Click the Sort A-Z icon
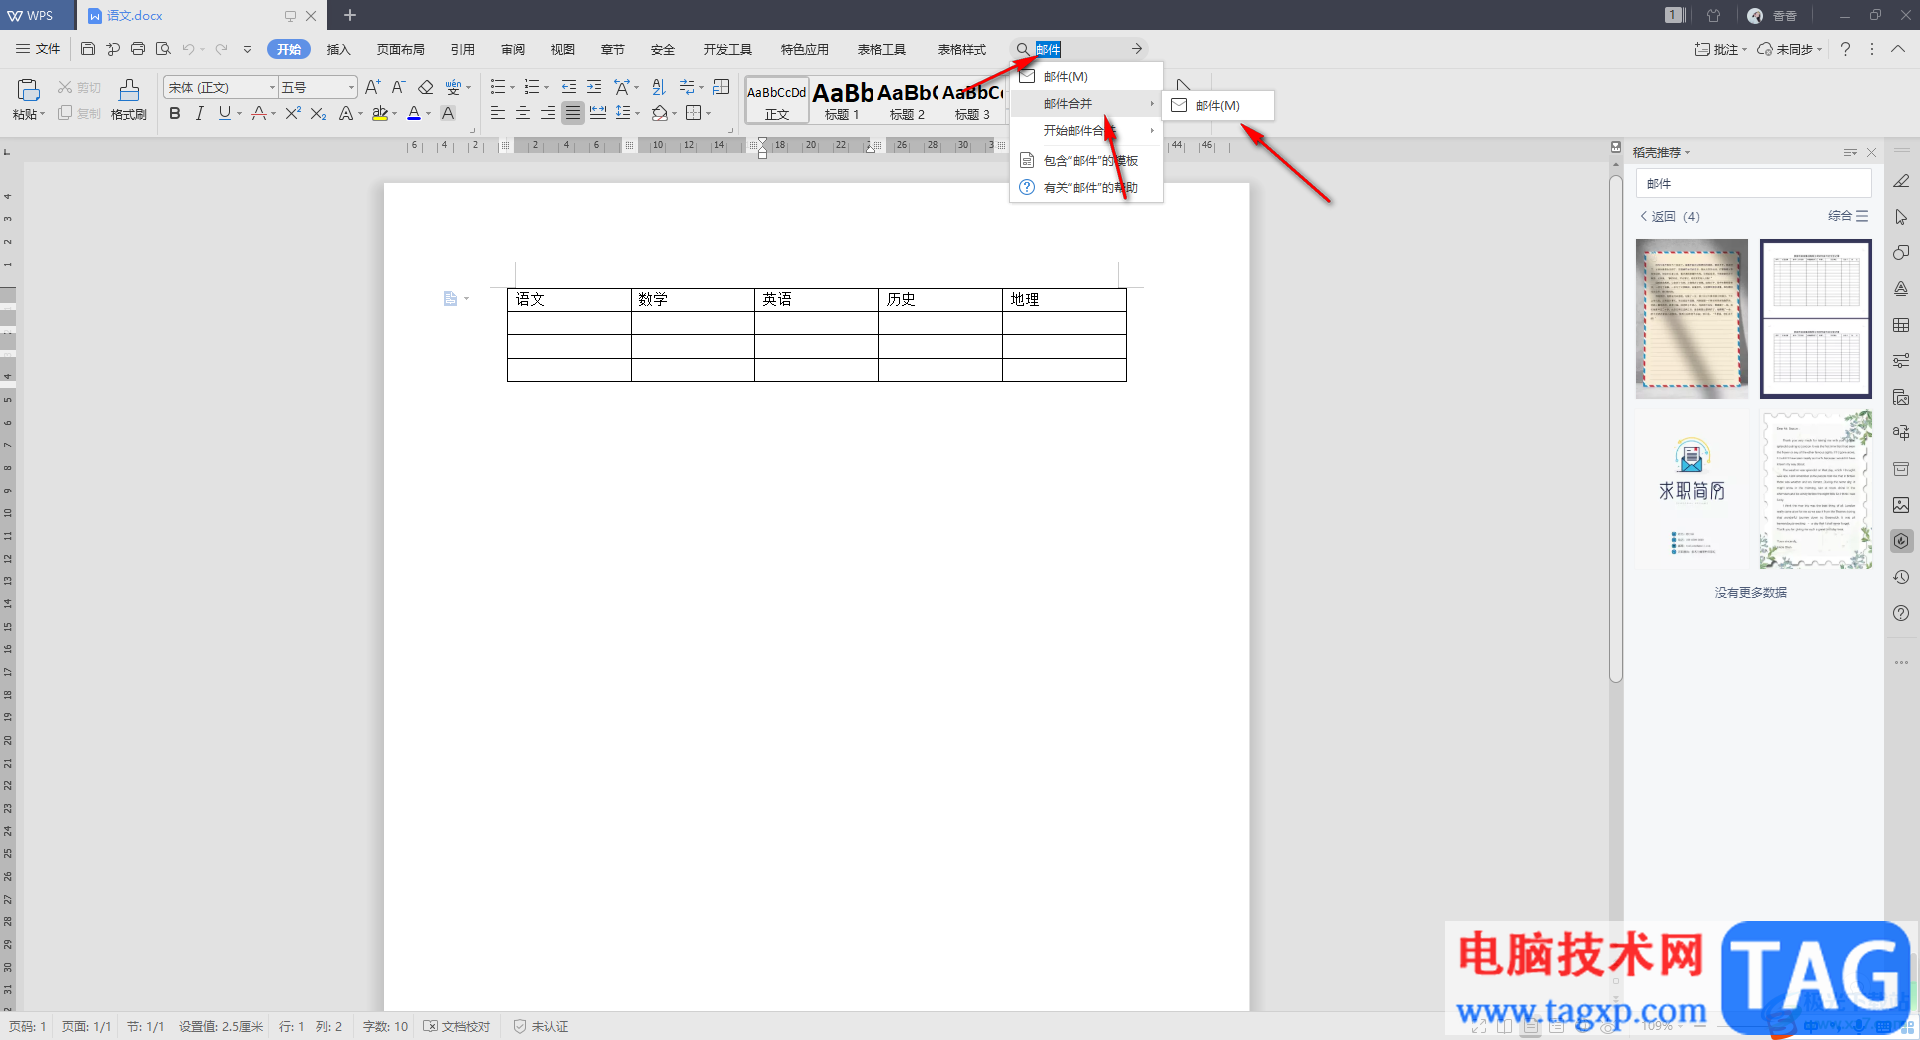1920x1040 pixels. [658, 87]
